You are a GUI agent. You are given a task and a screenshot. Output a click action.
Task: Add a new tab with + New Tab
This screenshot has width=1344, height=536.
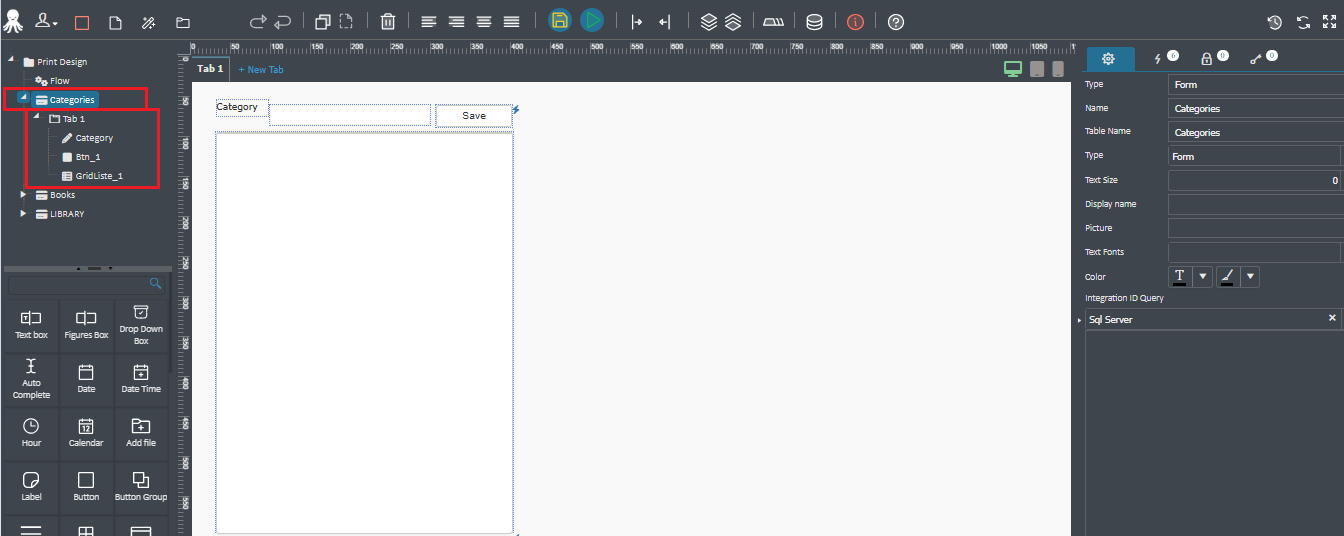click(261, 70)
